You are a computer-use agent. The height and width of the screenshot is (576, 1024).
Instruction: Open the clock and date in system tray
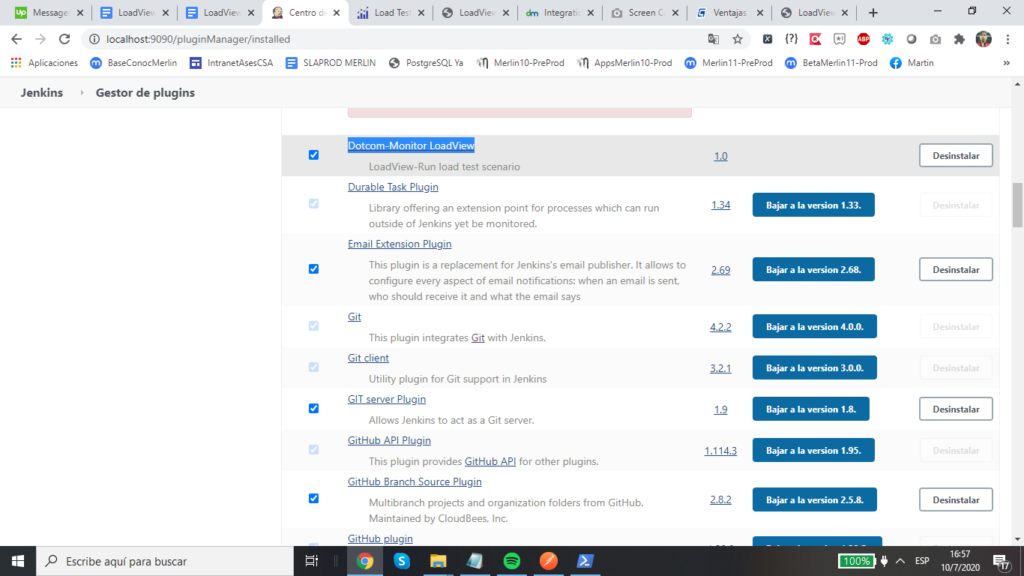click(x=960, y=561)
